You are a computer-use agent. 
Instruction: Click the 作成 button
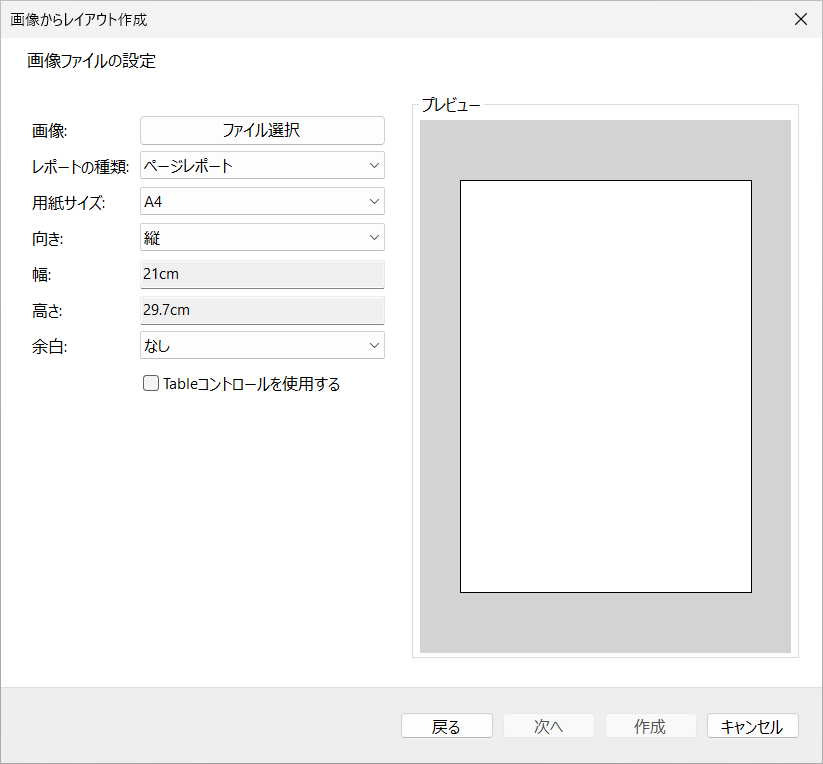point(650,726)
